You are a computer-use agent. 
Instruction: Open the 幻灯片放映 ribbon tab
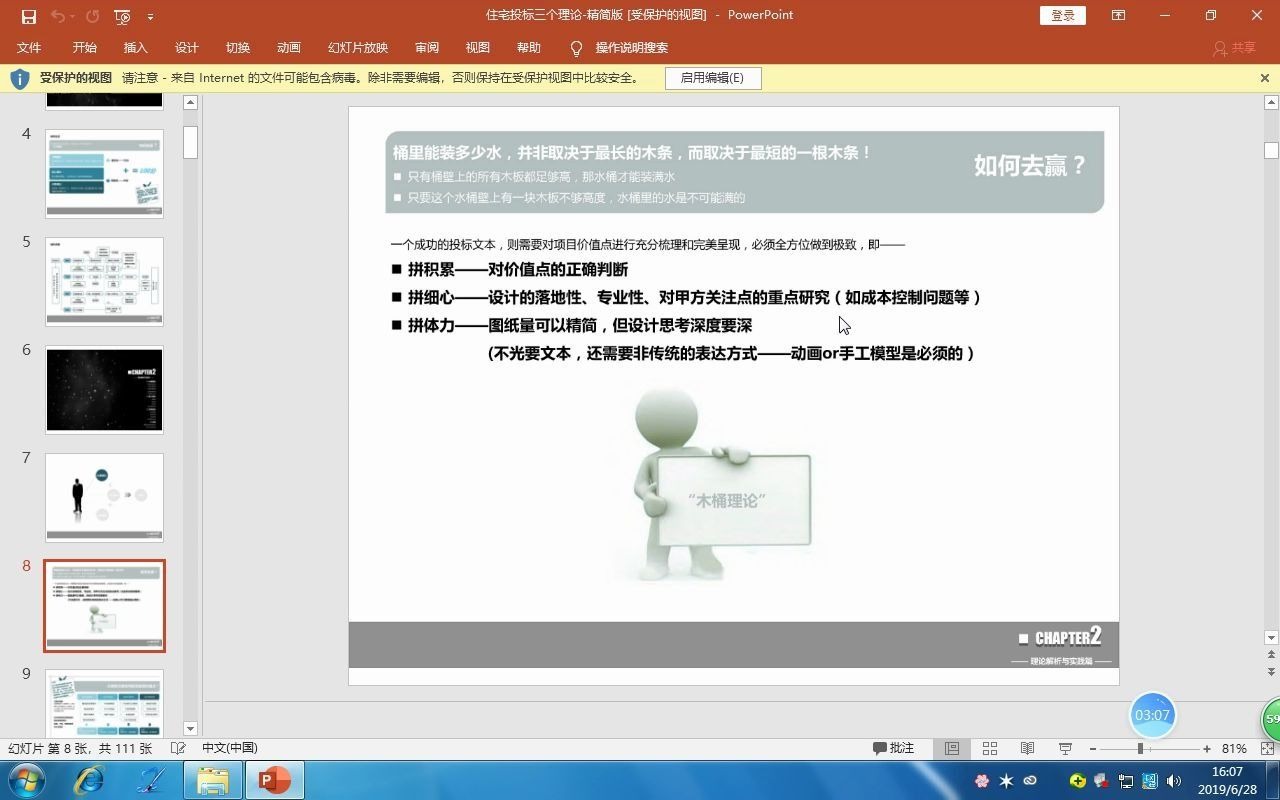tap(357, 47)
